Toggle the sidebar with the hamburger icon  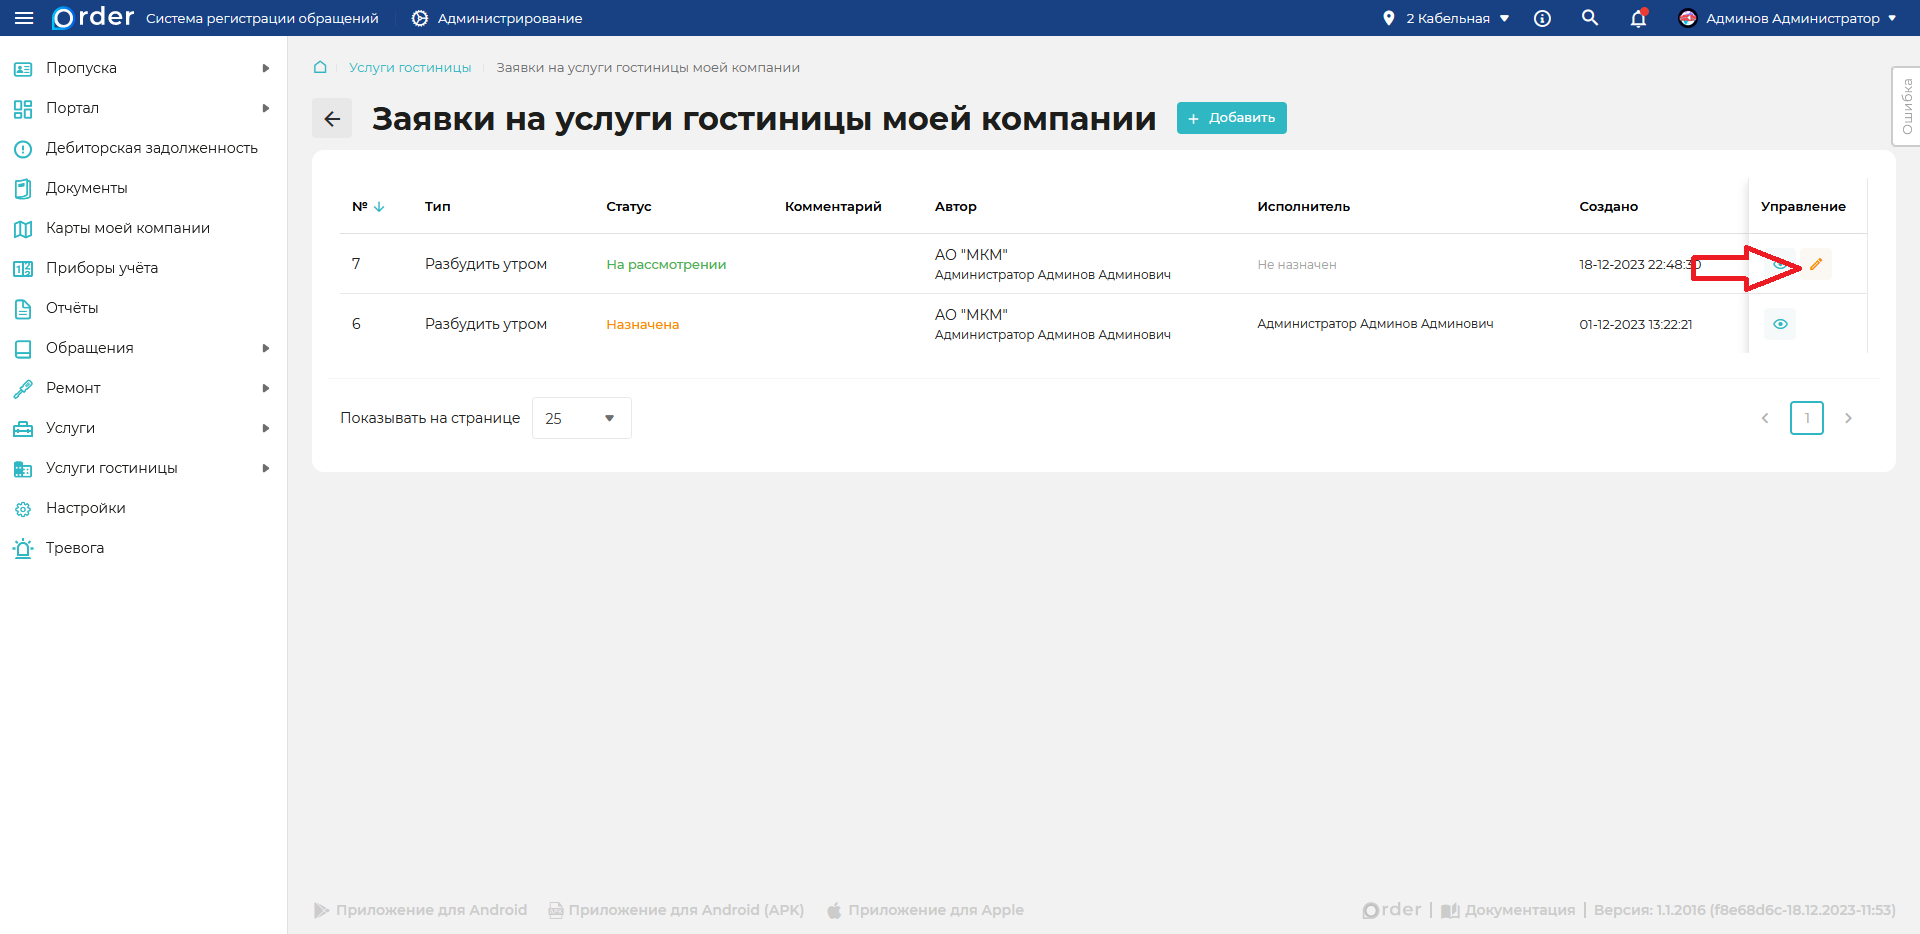tap(25, 17)
